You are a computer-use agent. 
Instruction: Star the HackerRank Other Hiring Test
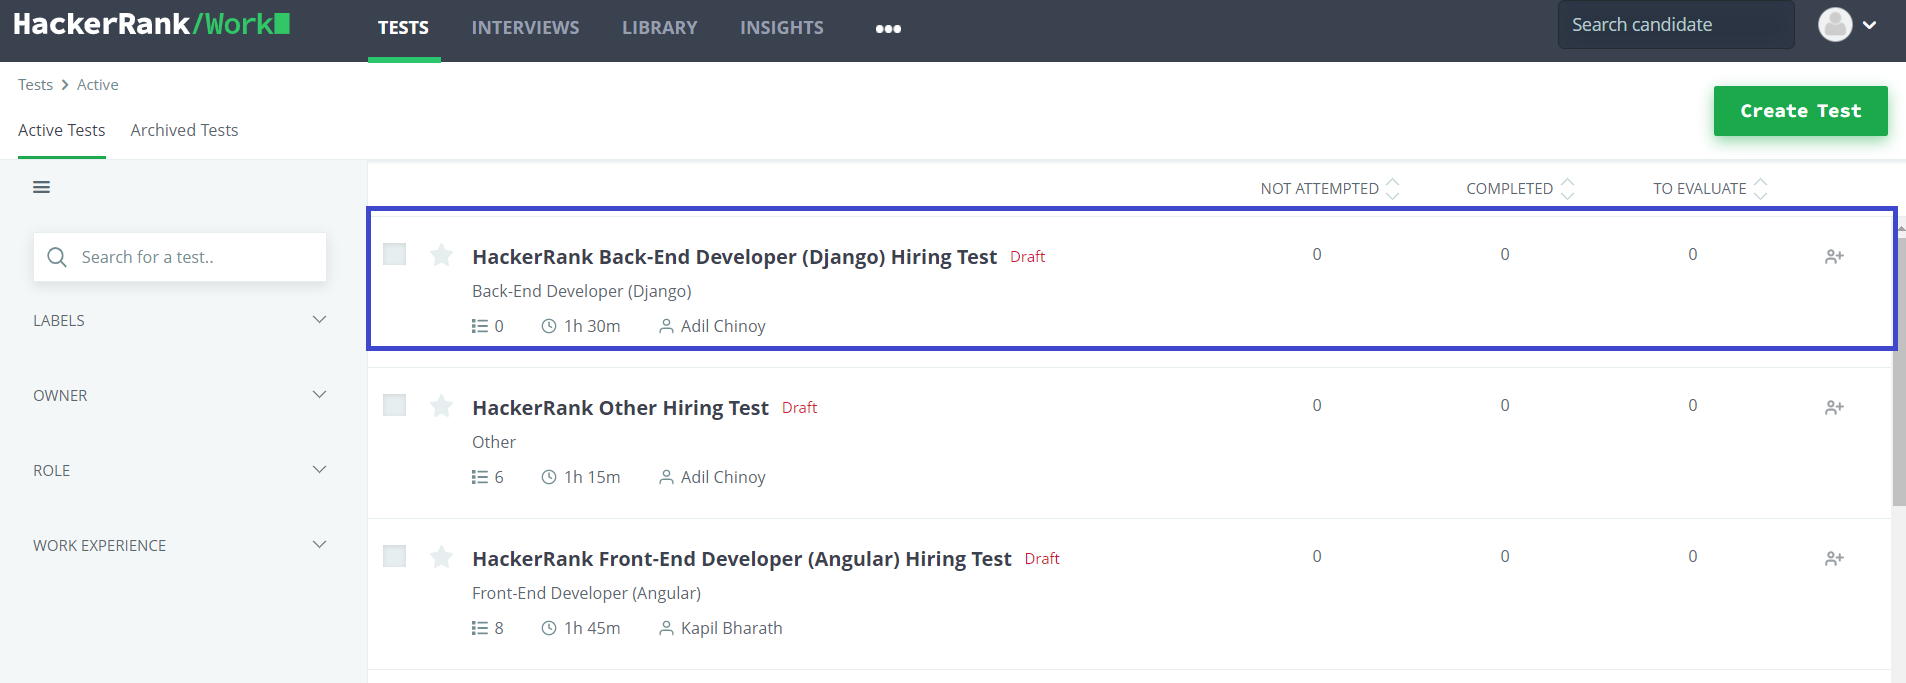click(x=441, y=406)
